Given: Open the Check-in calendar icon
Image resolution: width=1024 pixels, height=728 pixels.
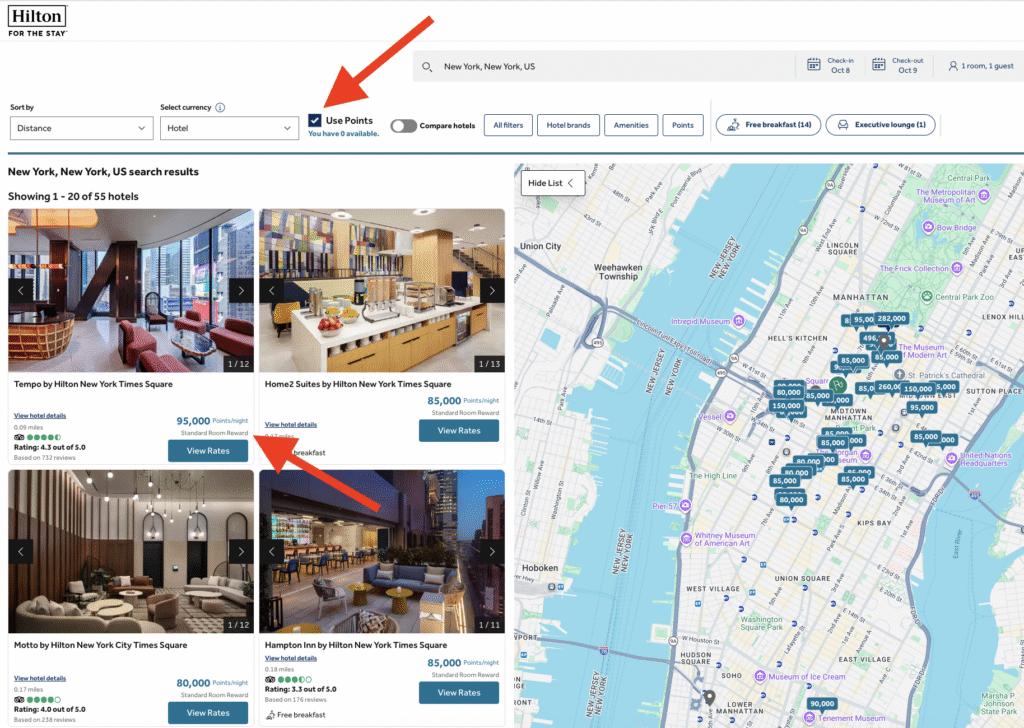Looking at the screenshot, I should [x=814, y=66].
